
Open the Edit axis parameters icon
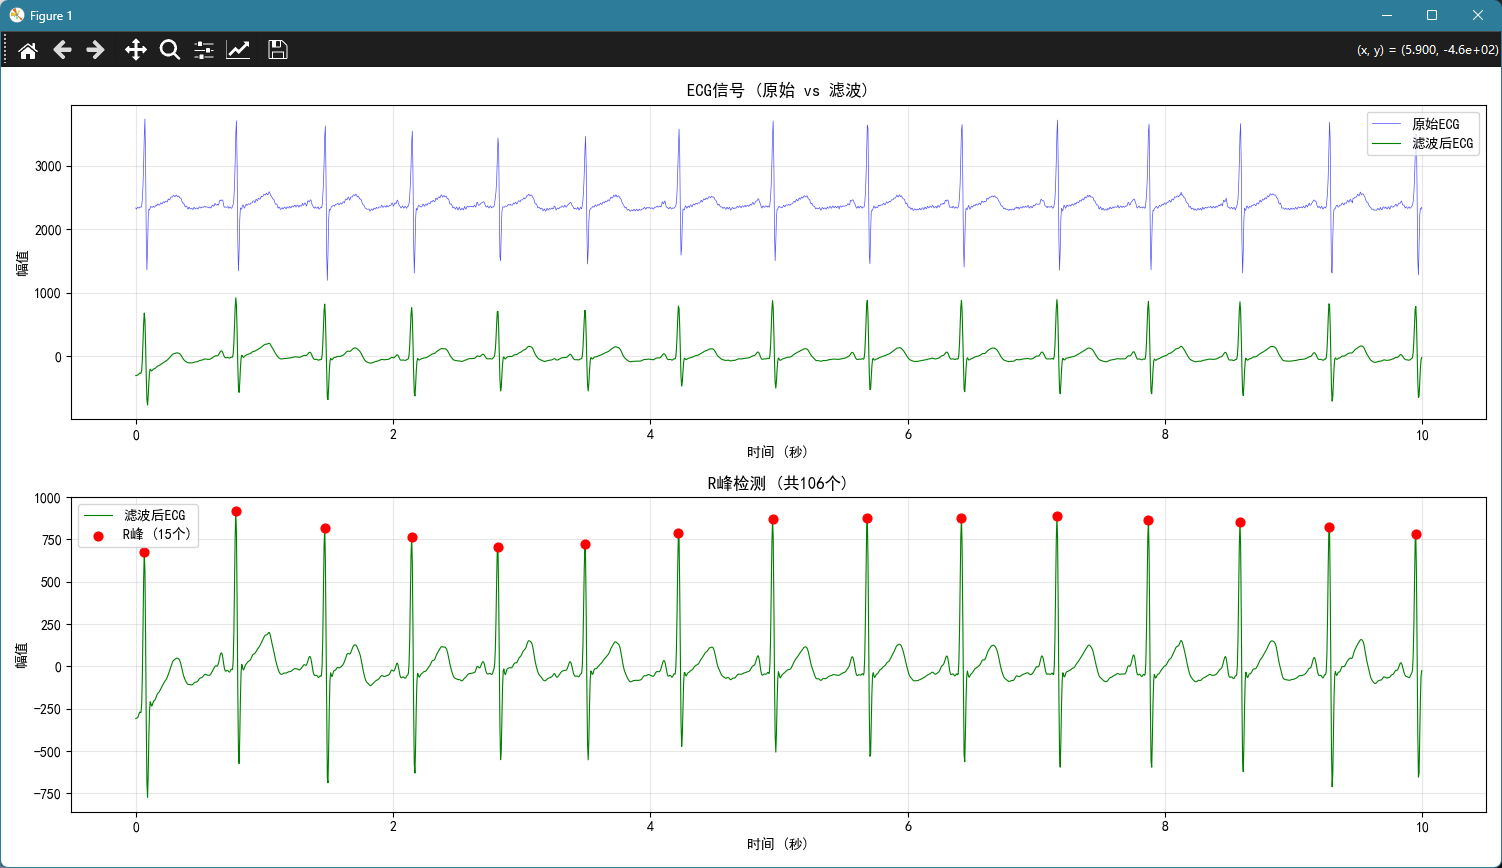point(238,50)
